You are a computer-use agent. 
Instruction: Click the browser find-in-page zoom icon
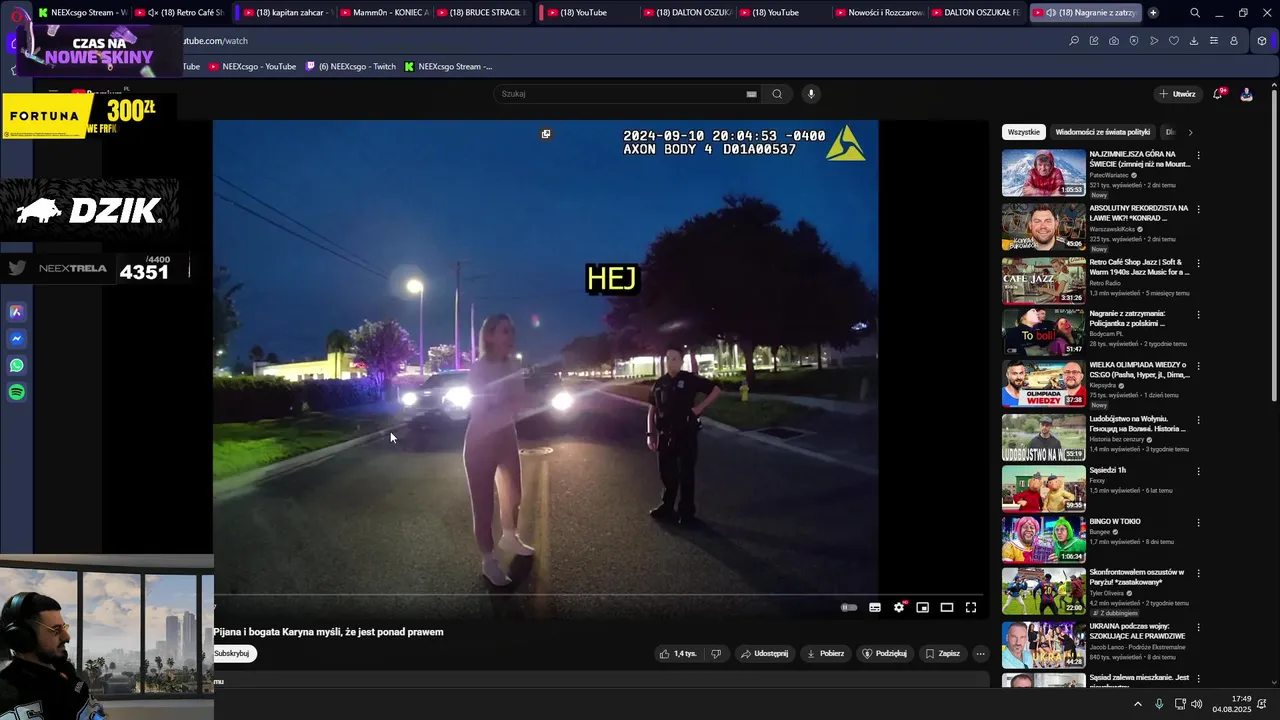pos(1074,41)
